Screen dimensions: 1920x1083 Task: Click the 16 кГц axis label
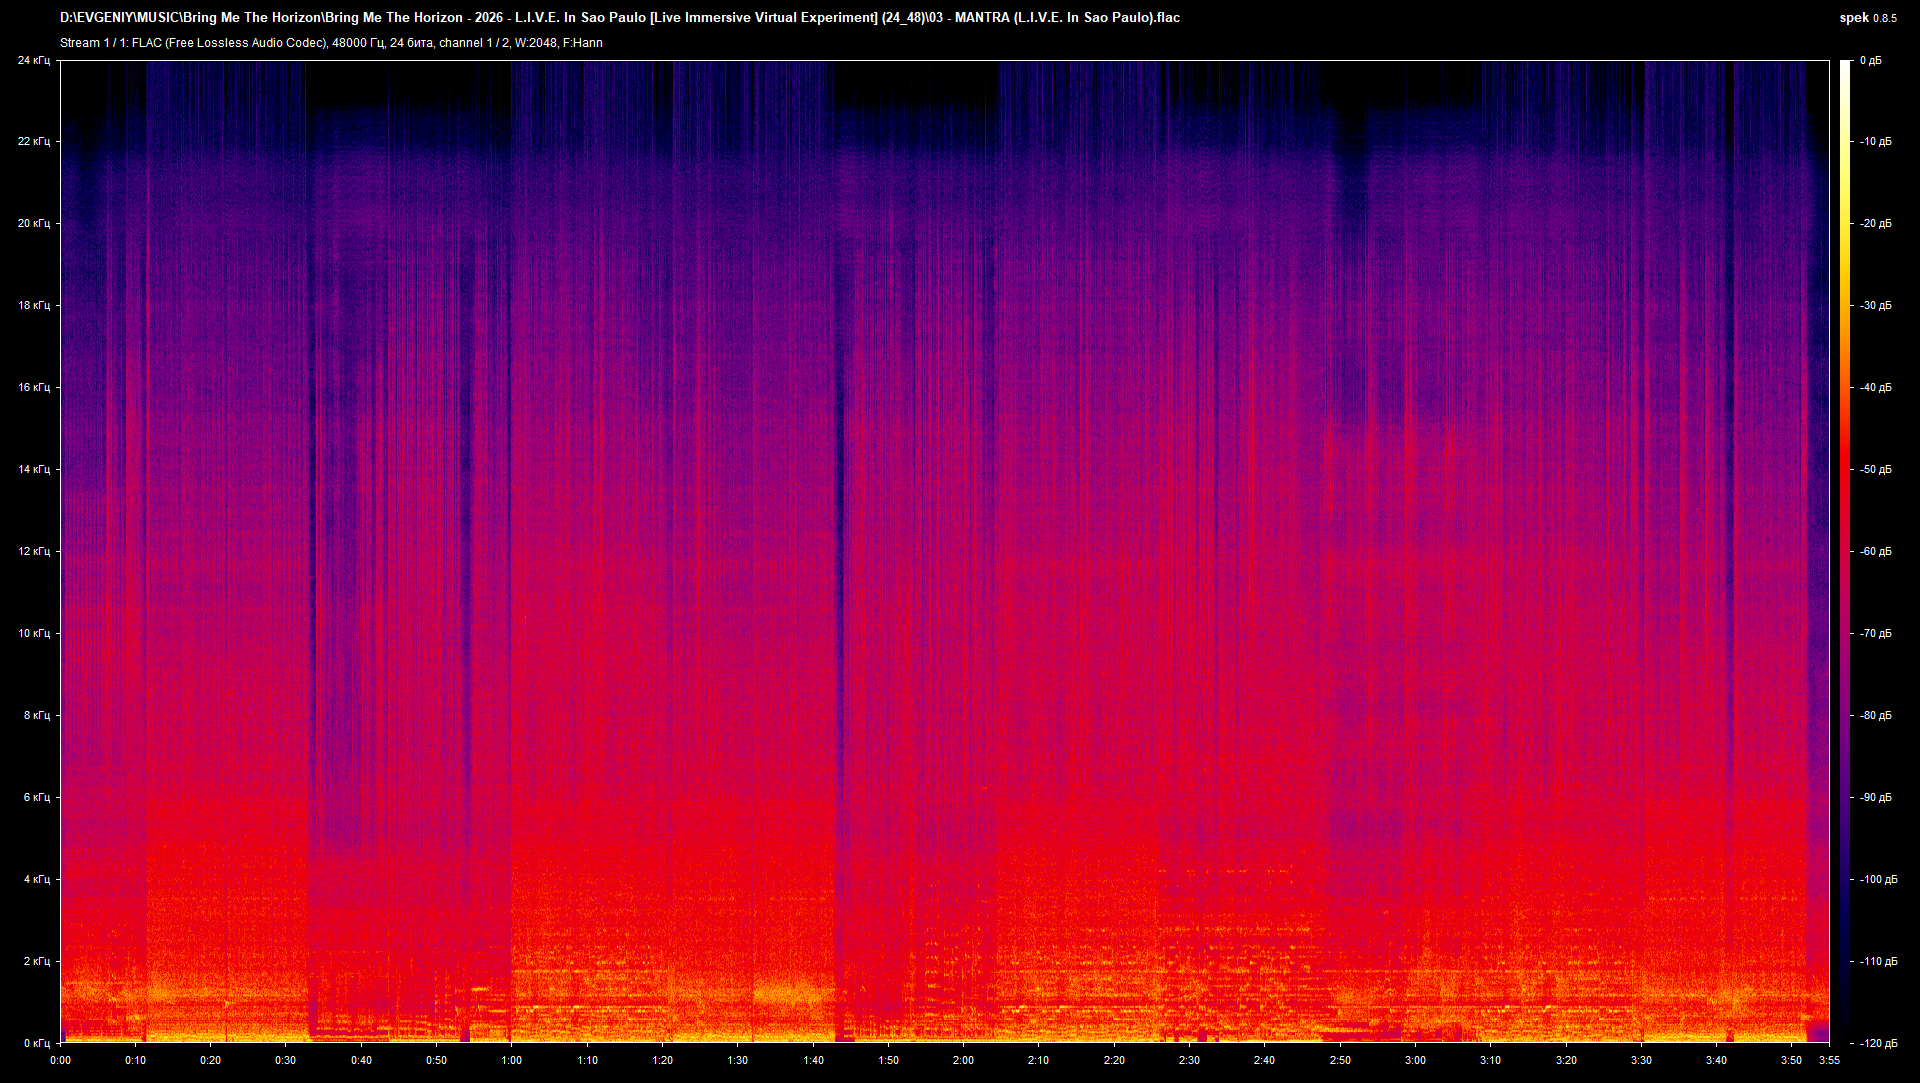coord(33,387)
